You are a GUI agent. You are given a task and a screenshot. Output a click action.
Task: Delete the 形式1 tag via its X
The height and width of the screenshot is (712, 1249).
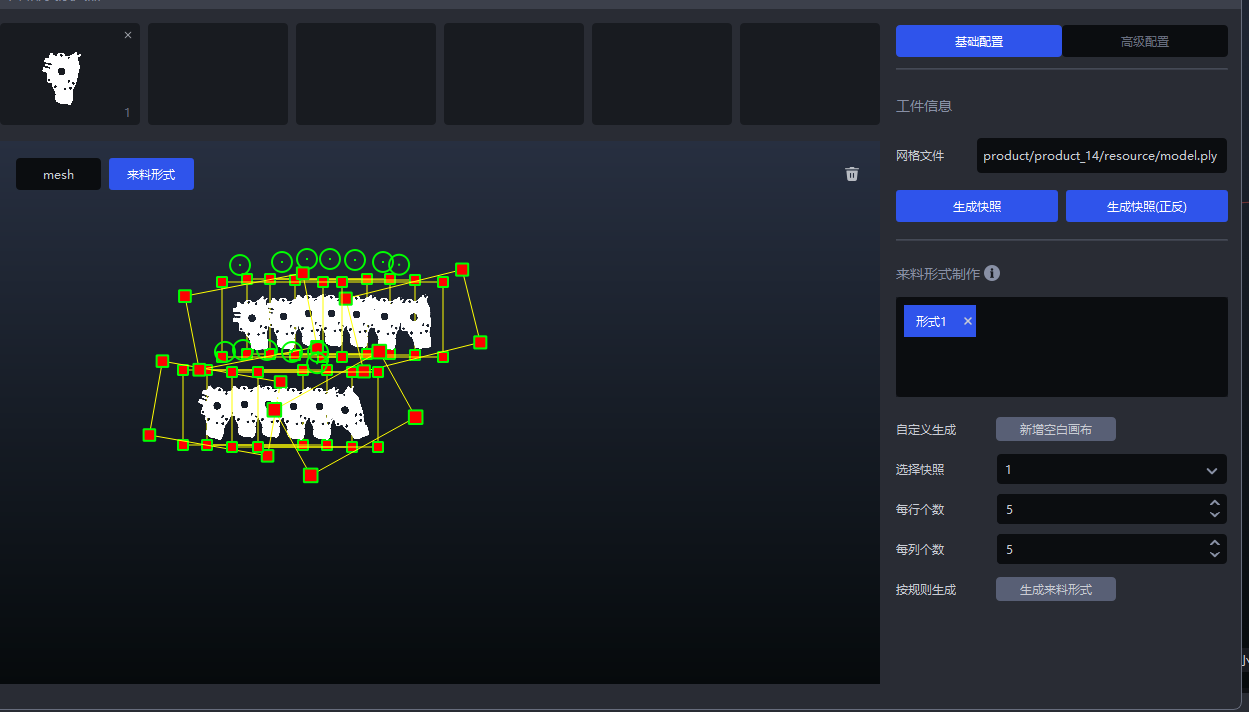967,321
